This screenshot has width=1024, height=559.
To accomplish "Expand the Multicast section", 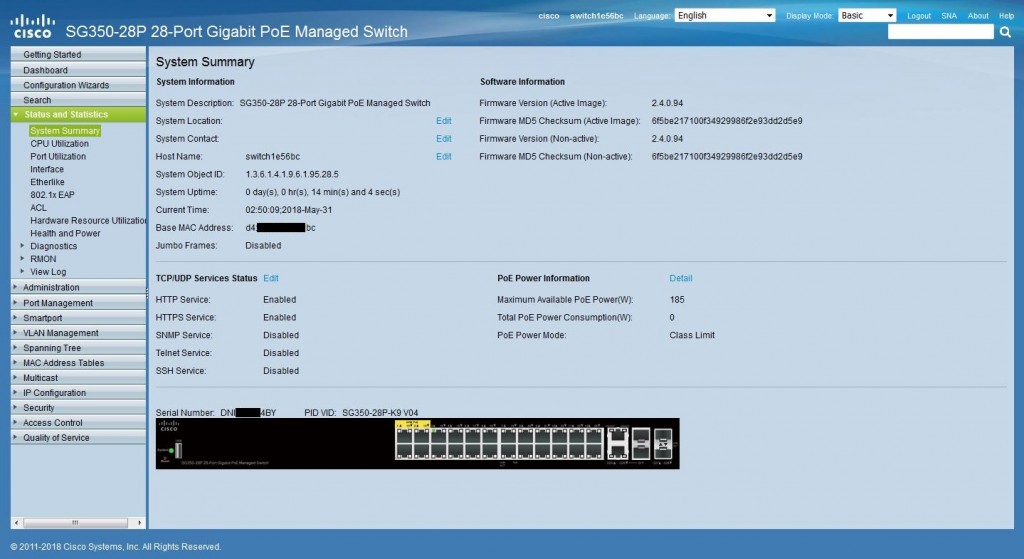I will [78, 378].
